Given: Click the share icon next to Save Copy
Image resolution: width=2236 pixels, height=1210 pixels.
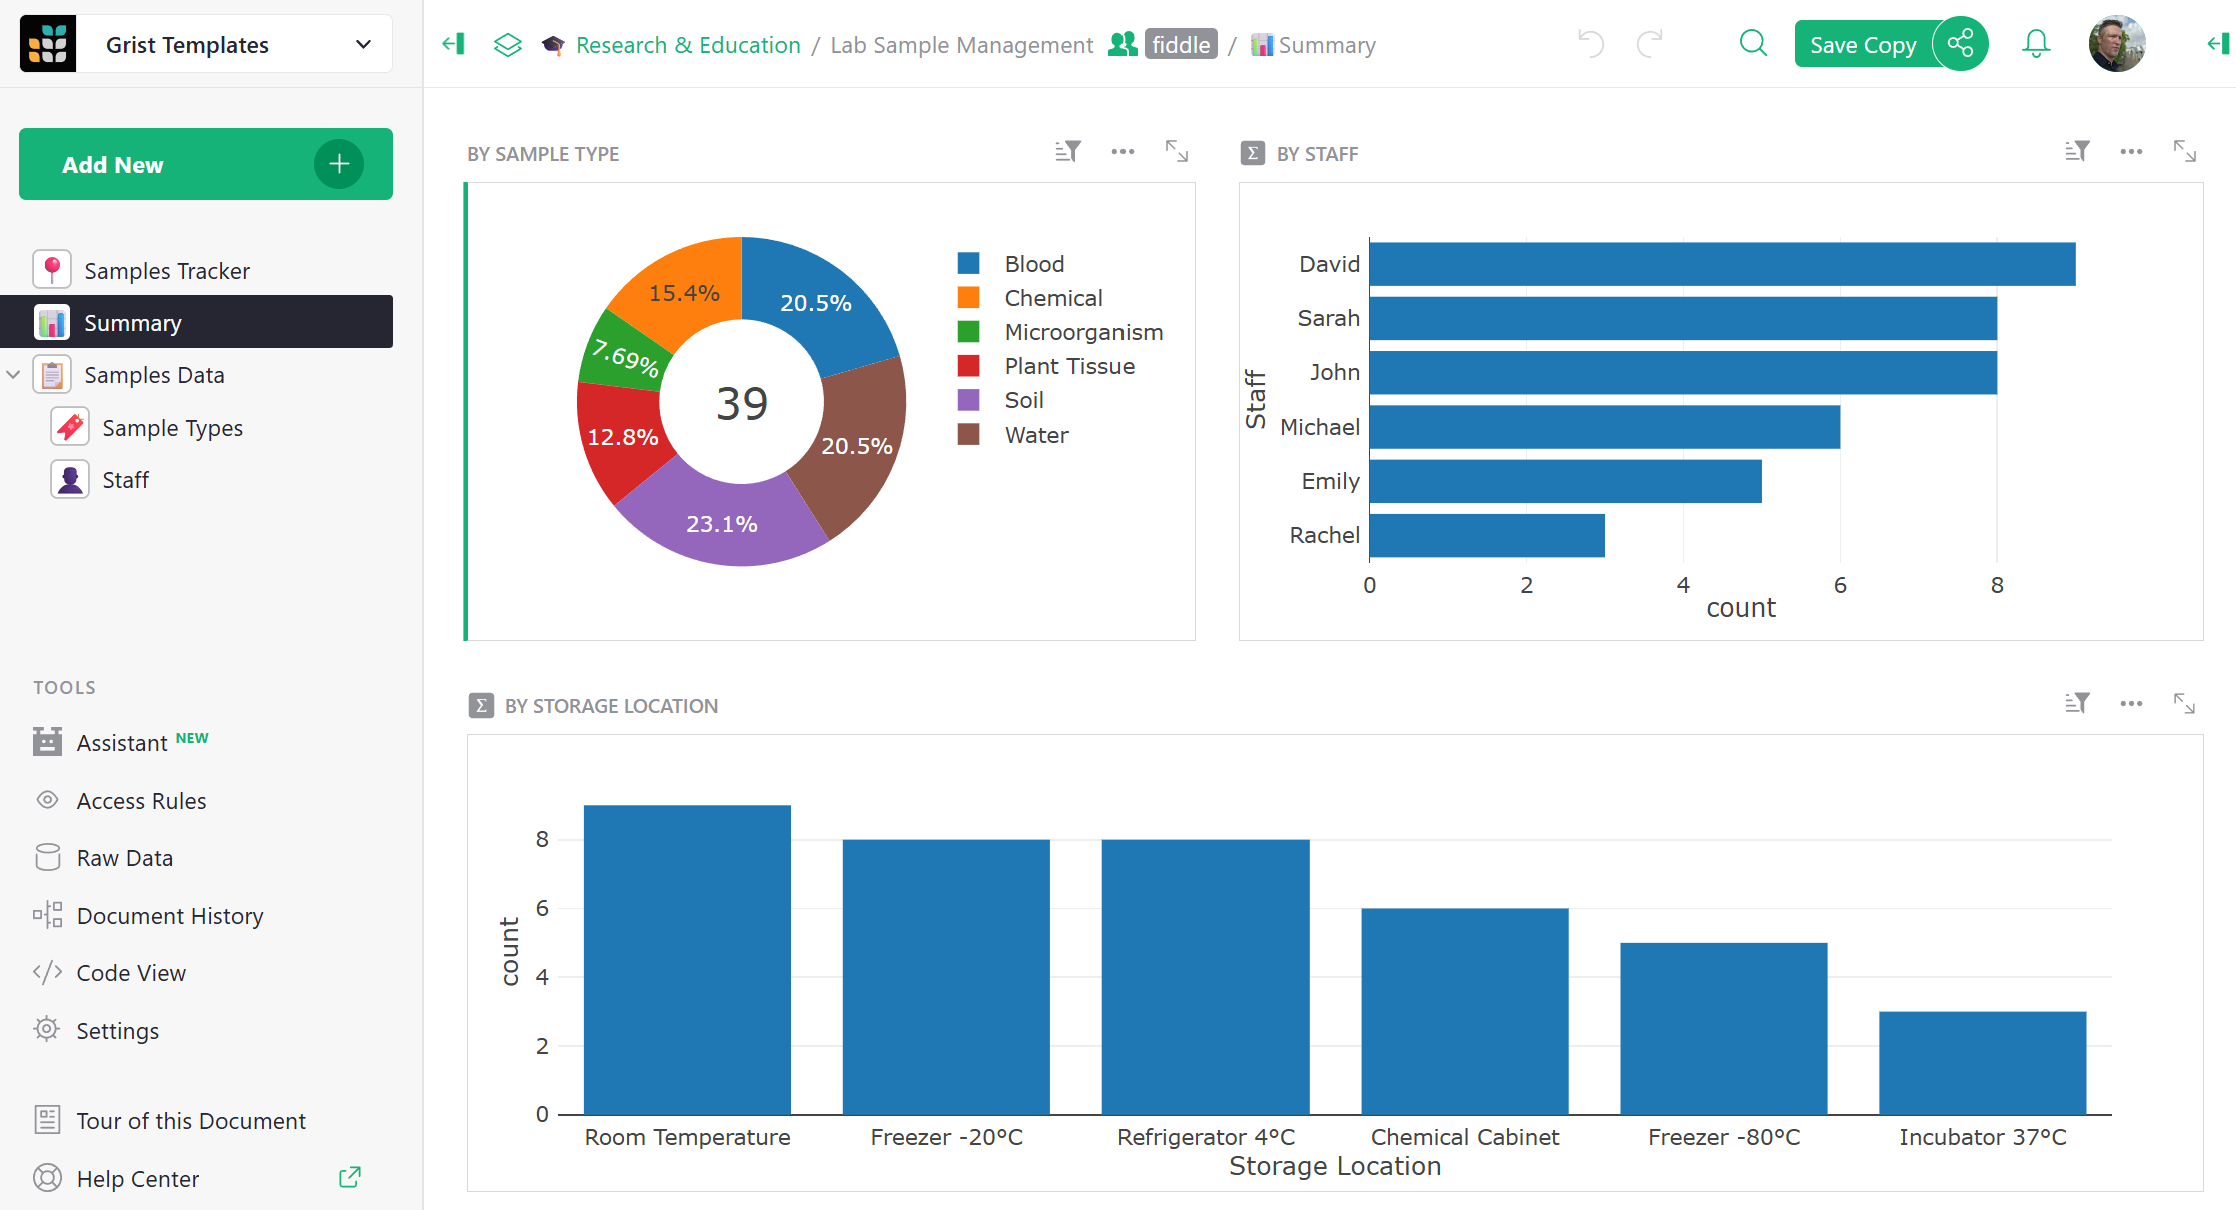Looking at the screenshot, I should tap(1960, 44).
